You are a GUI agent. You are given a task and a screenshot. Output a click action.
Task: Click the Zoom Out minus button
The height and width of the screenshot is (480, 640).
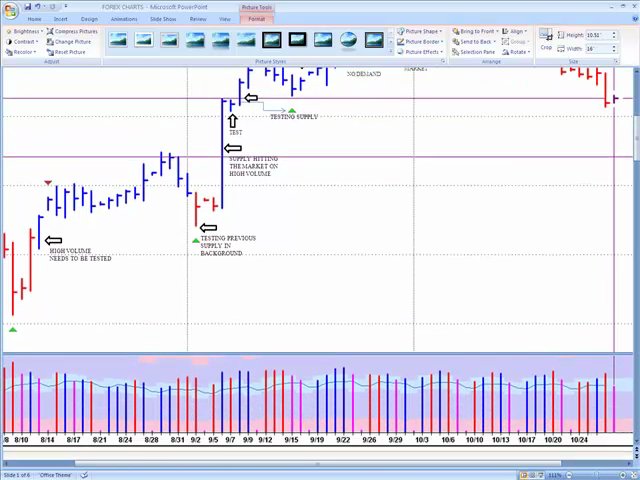click(x=569, y=475)
